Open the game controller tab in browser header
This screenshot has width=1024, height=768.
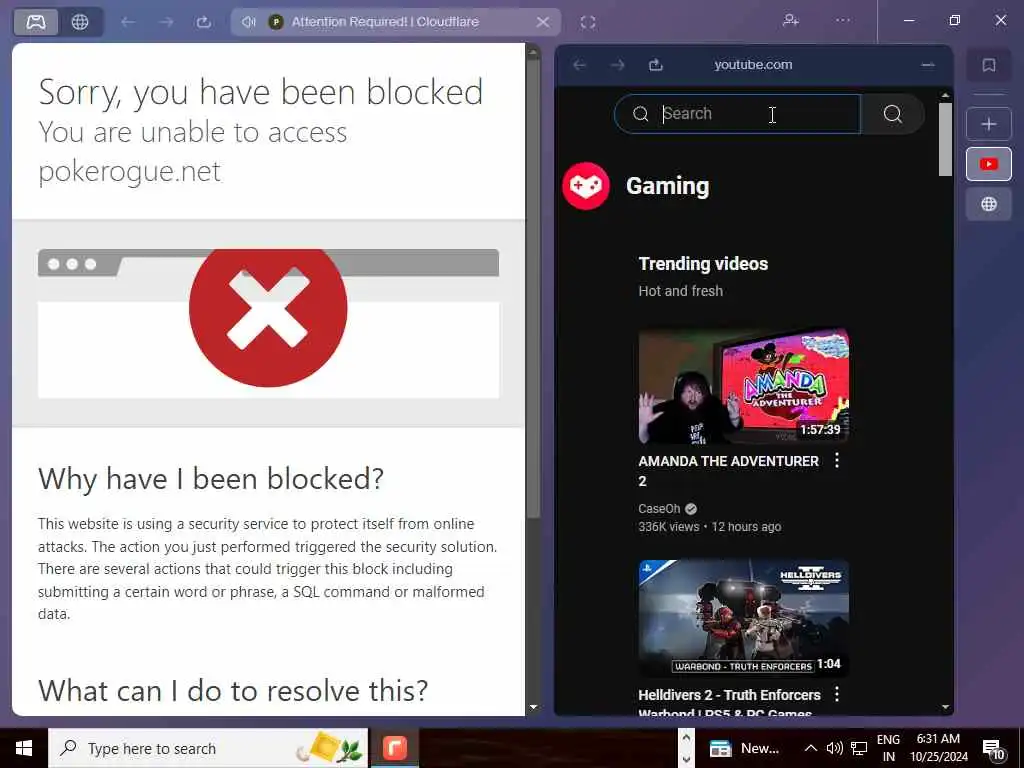(36, 22)
